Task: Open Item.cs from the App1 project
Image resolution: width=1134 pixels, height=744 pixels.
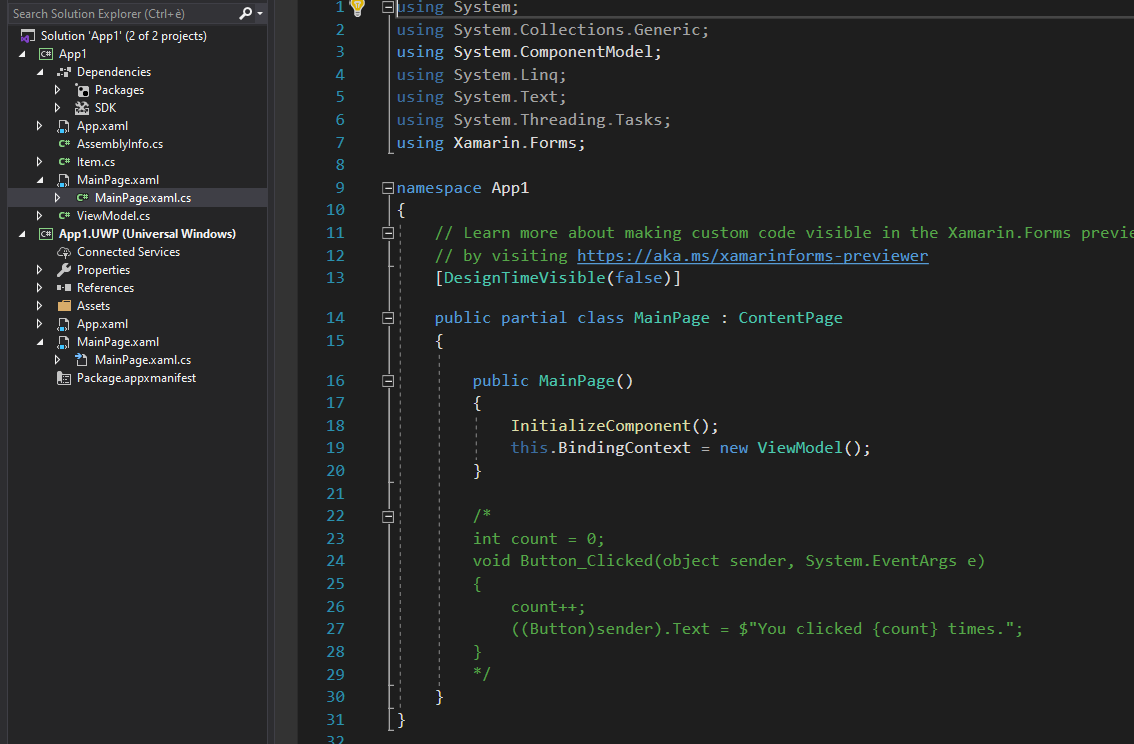Action: [x=95, y=162]
